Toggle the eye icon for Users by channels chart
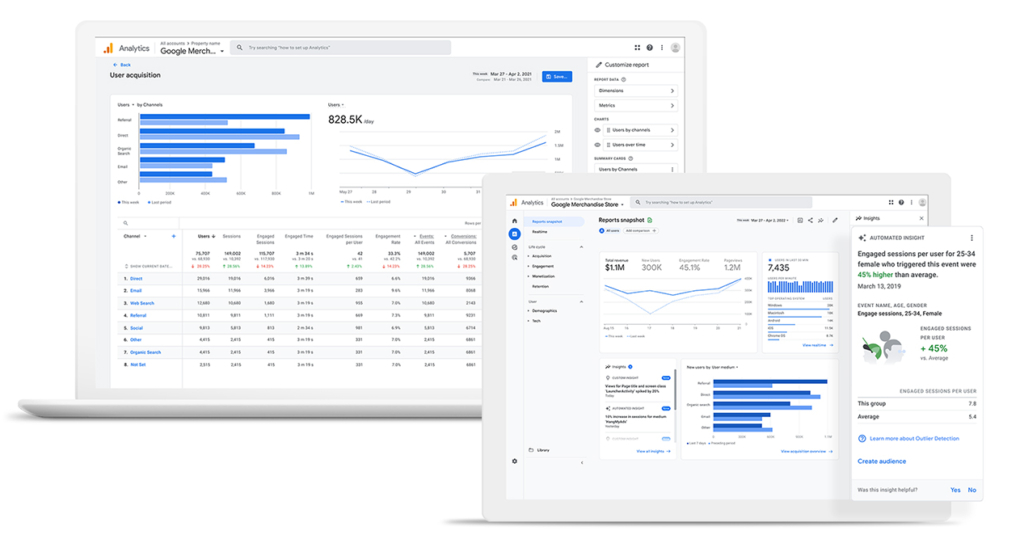Image resolution: width=1024 pixels, height=535 pixels. click(598, 130)
